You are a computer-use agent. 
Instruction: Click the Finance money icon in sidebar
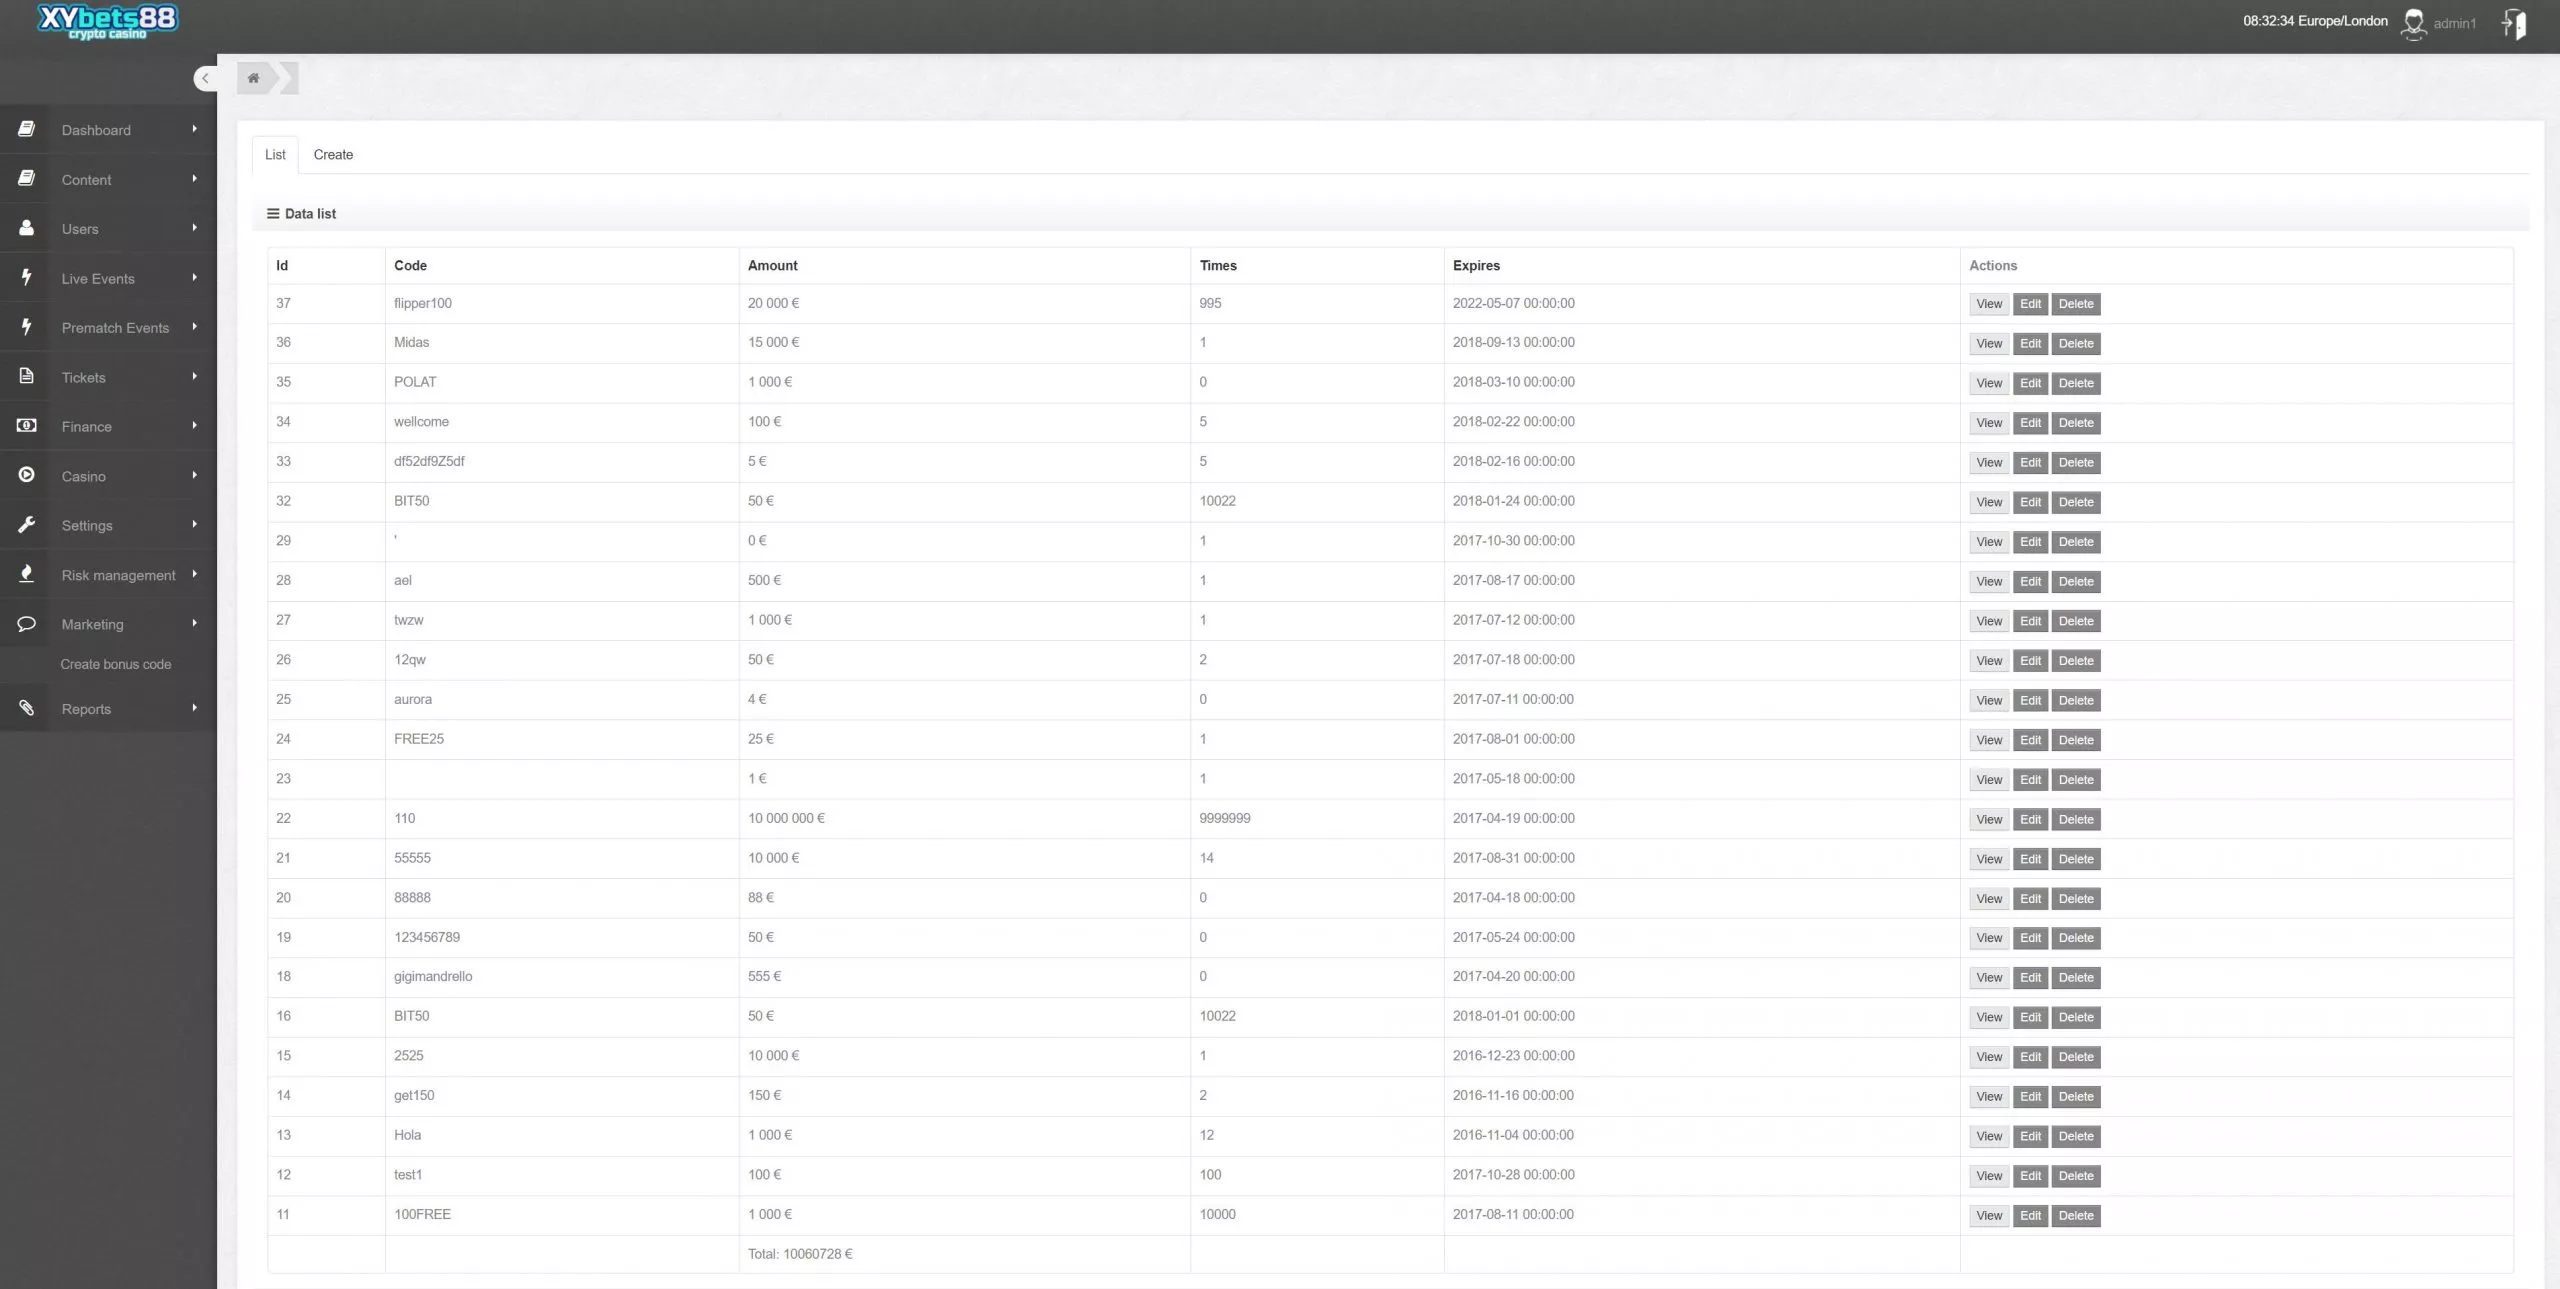click(x=27, y=426)
